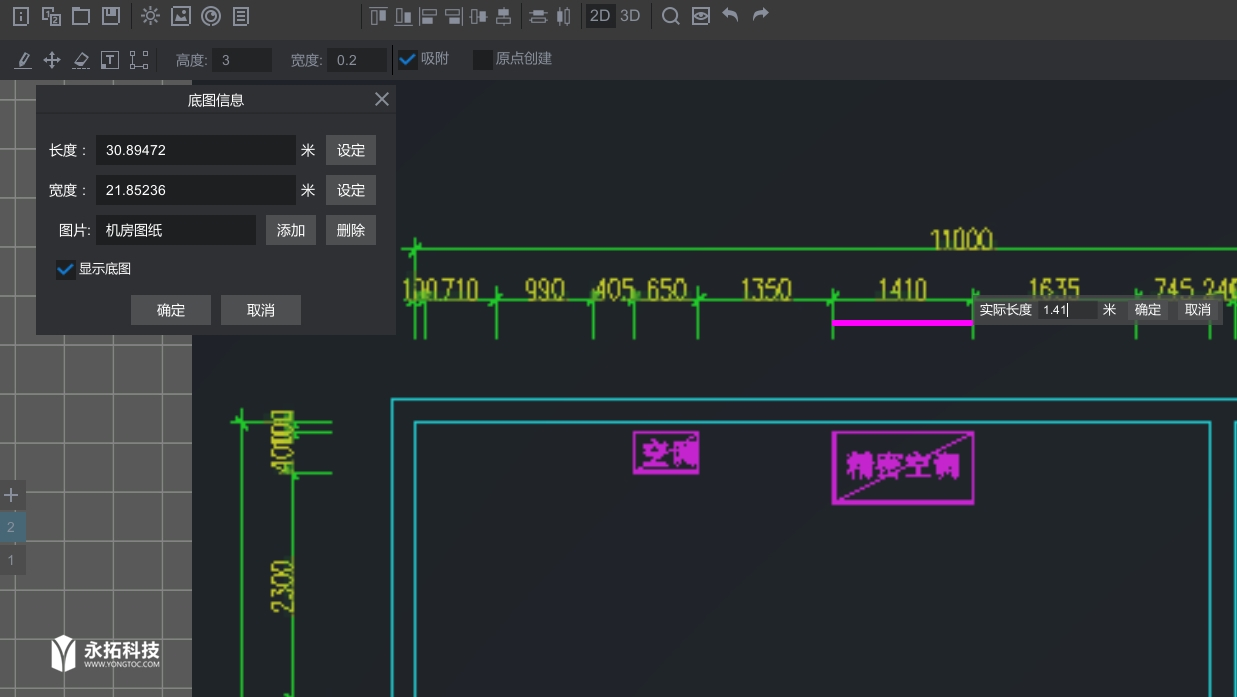This screenshot has height=697, width=1237.
Task: Enable the 原点创建 checkbox
Action: click(x=483, y=59)
